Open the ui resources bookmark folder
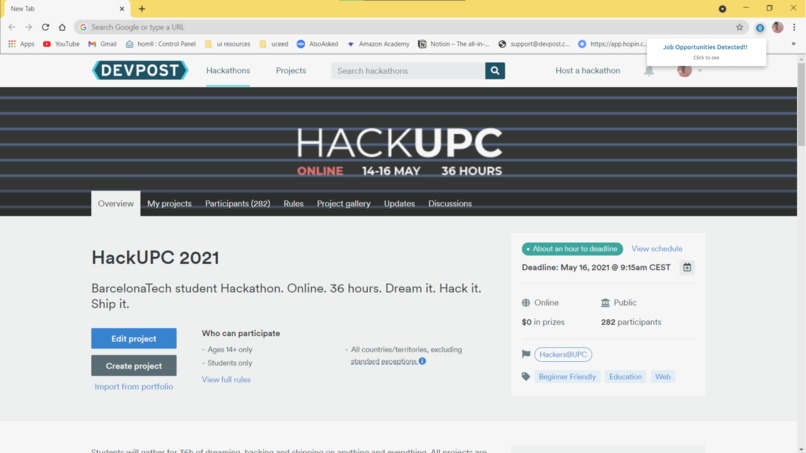 tap(227, 44)
